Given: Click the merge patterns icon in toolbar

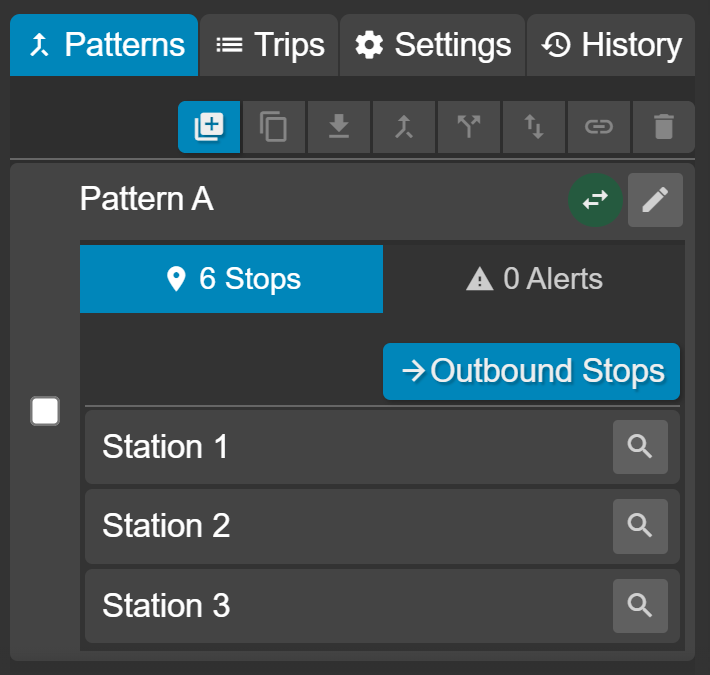Looking at the screenshot, I should 404,127.
